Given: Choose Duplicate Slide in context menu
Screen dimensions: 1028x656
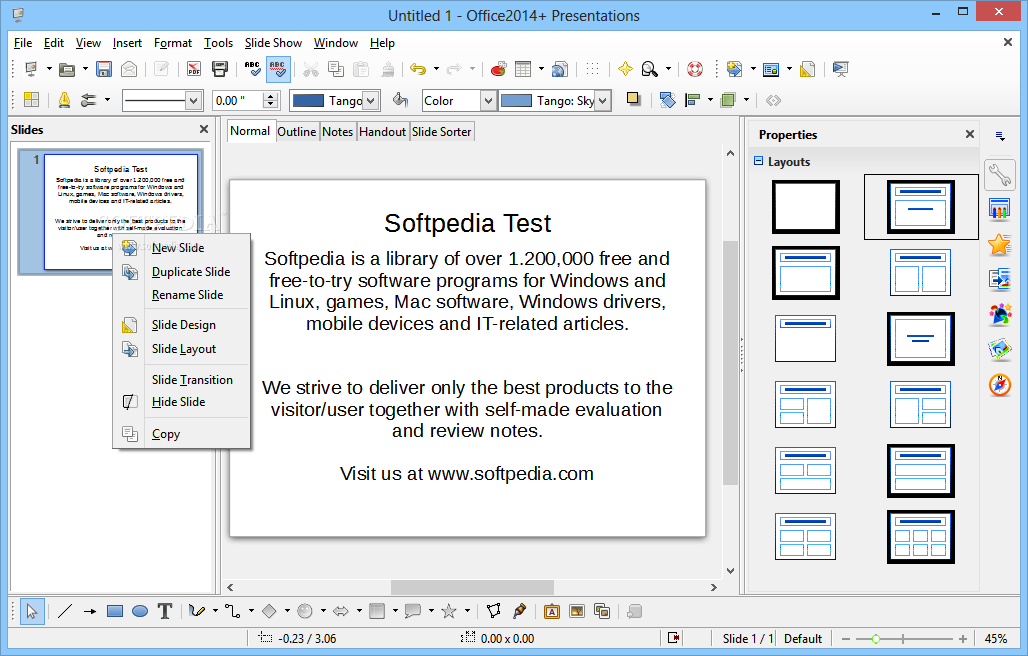Looking at the screenshot, I should tap(182, 271).
